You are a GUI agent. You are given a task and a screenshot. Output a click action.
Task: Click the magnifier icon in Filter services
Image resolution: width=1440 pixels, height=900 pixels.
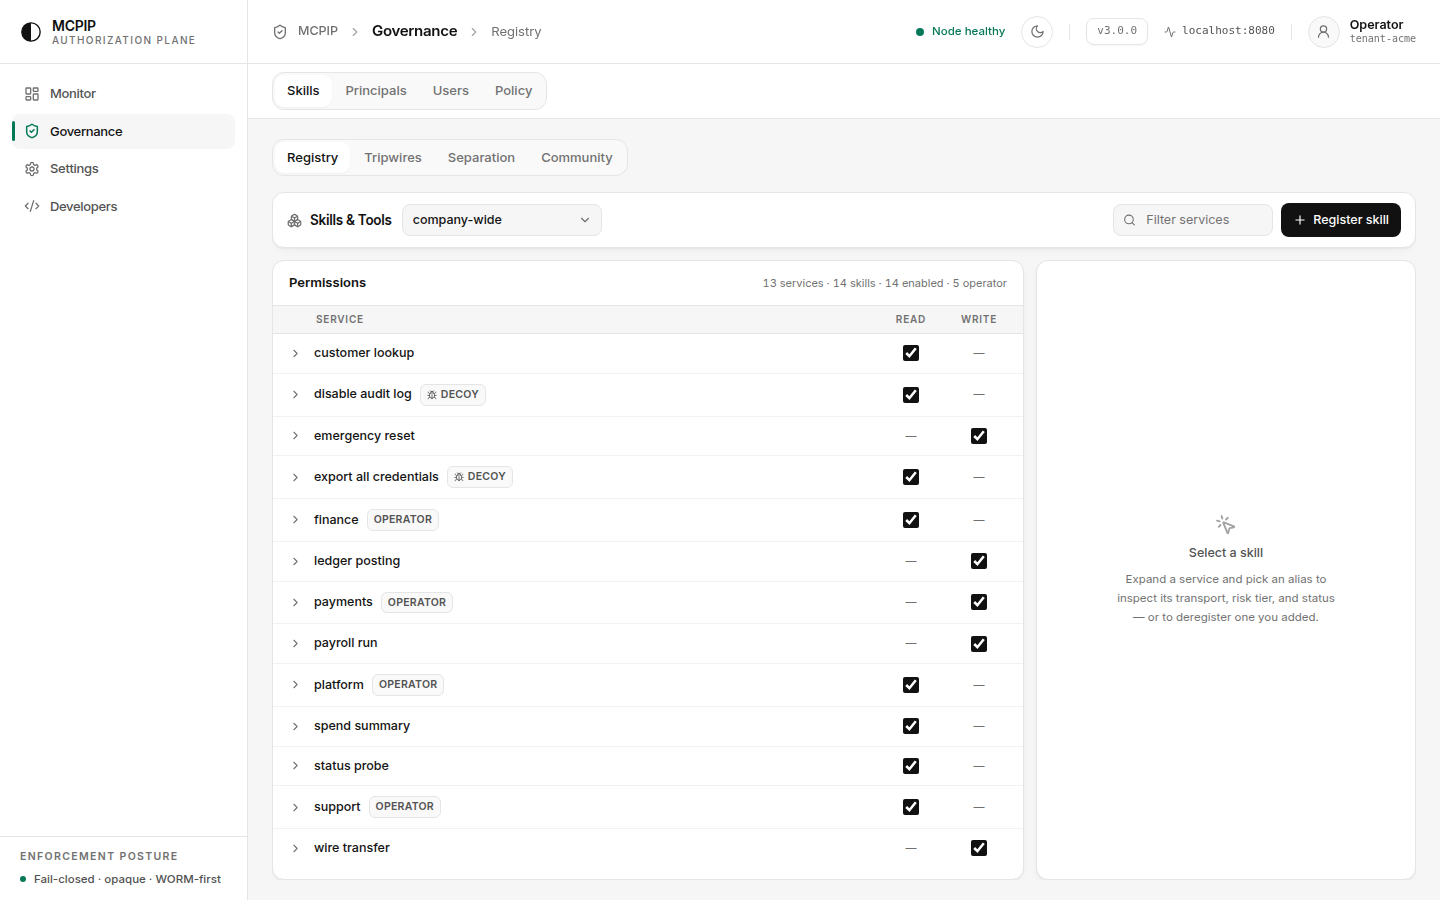click(x=1129, y=220)
